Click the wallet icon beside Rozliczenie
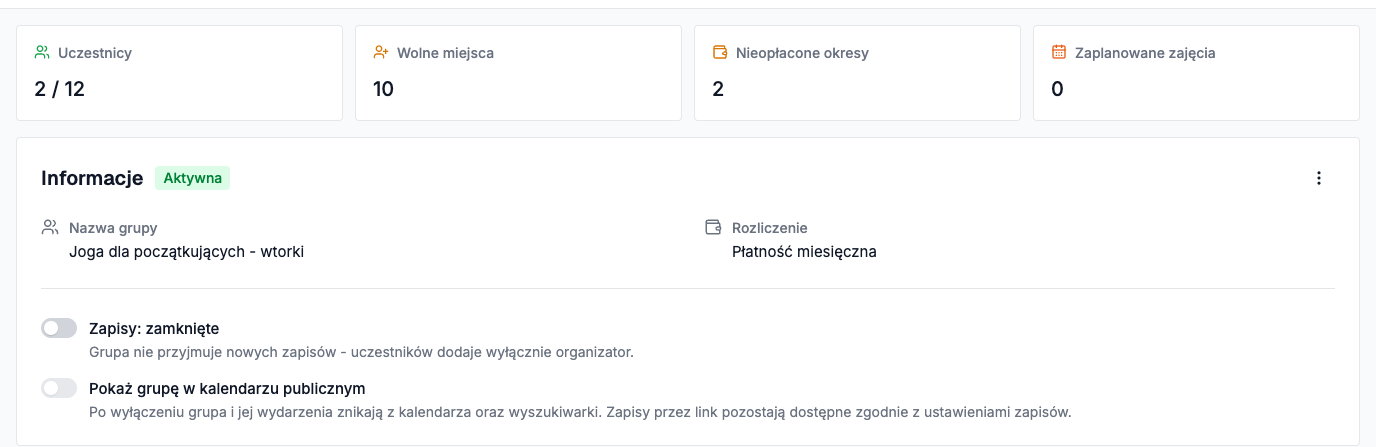The image size is (1376, 447). pyautogui.click(x=713, y=227)
